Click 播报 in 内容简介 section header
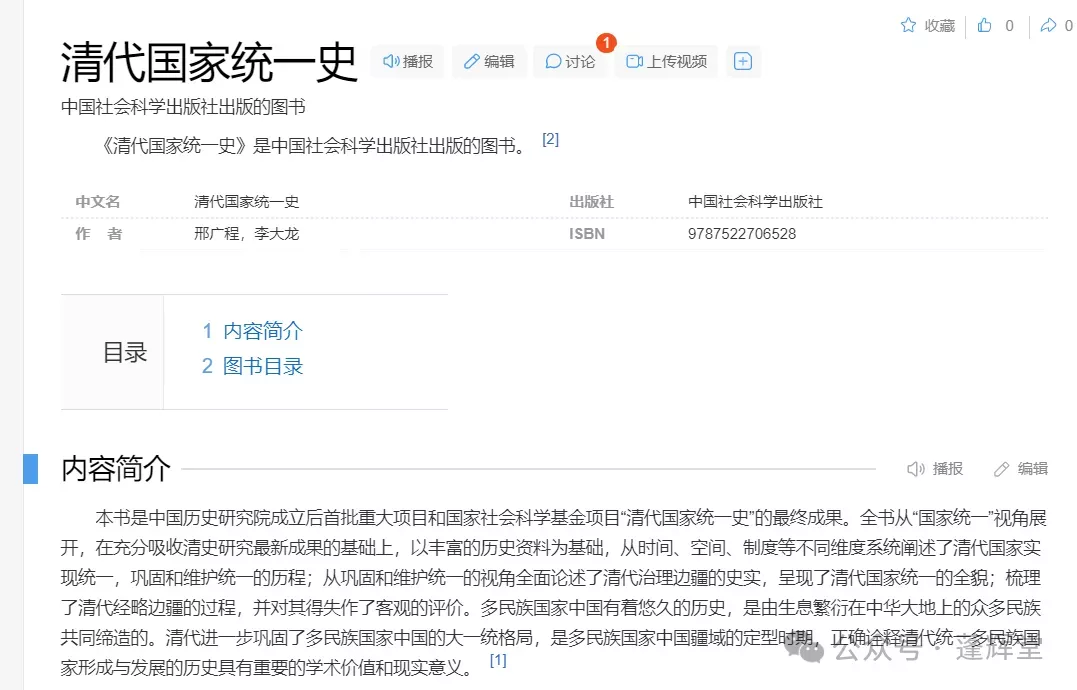 click(935, 469)
